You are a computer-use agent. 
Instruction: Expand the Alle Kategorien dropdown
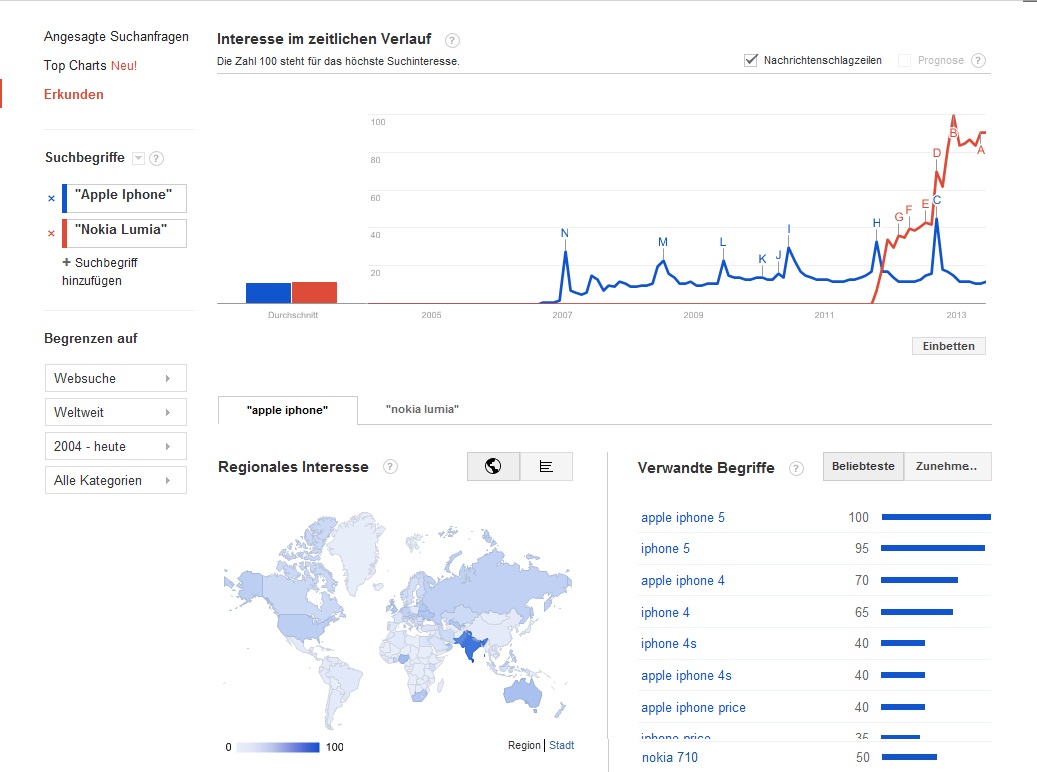tap(115, 481)
